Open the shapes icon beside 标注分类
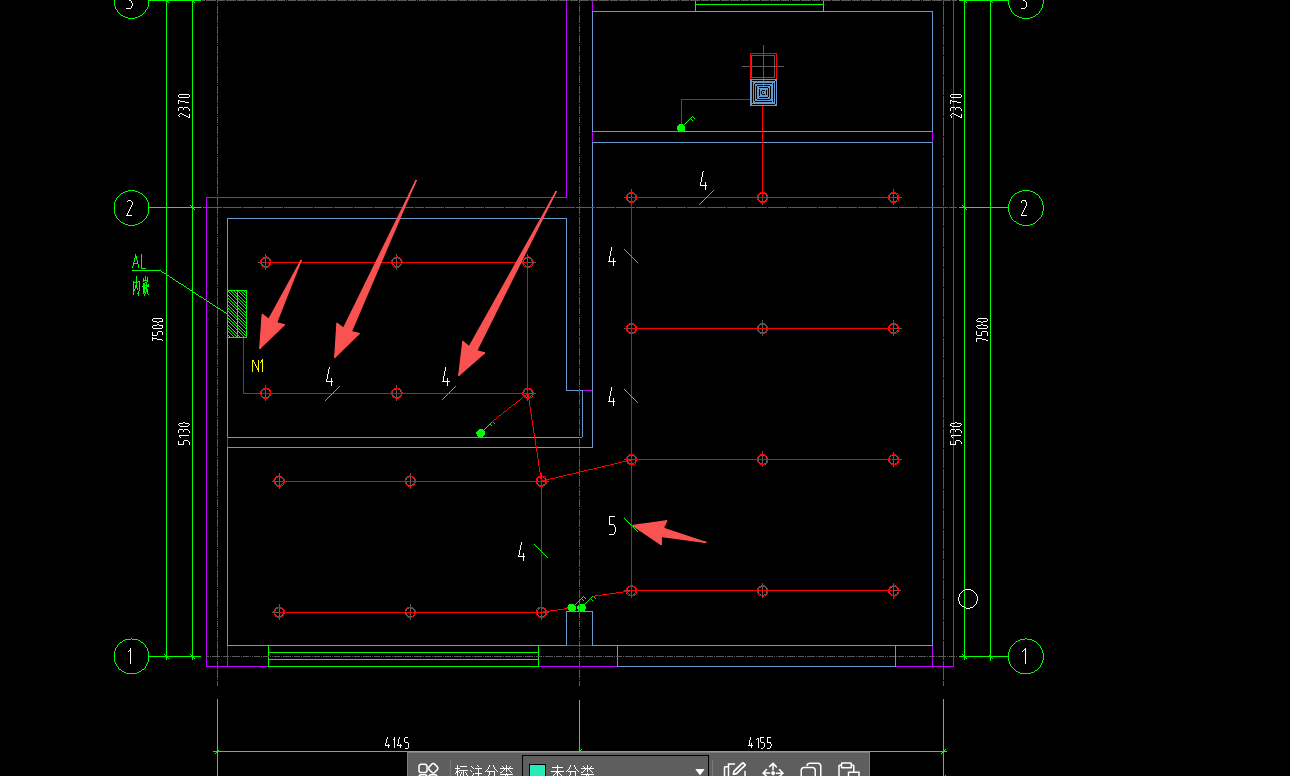Screen dimensions: 1290x776 (428, 770)
